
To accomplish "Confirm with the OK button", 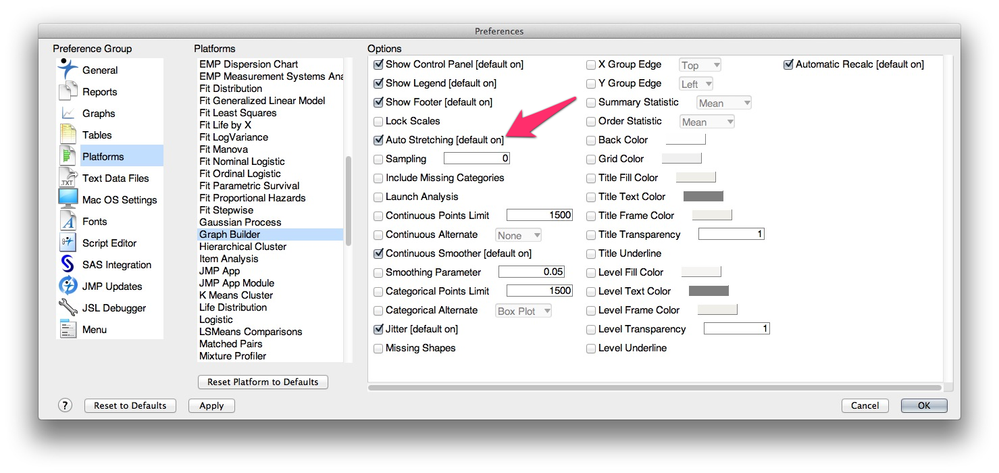I will point(924,405).
